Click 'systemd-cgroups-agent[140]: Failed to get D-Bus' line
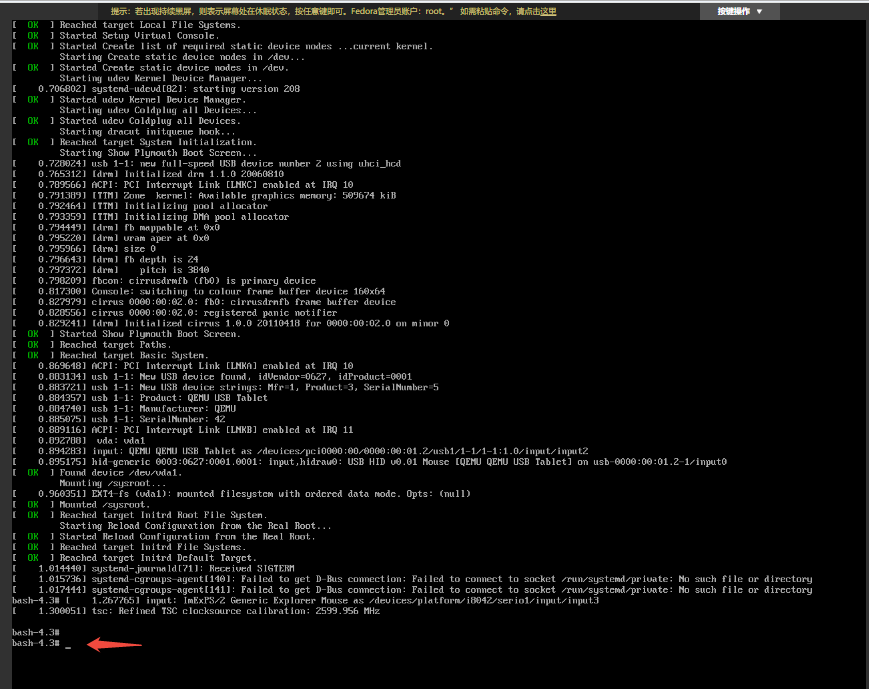This screenshot has width=869, height=689. (412, 579)
